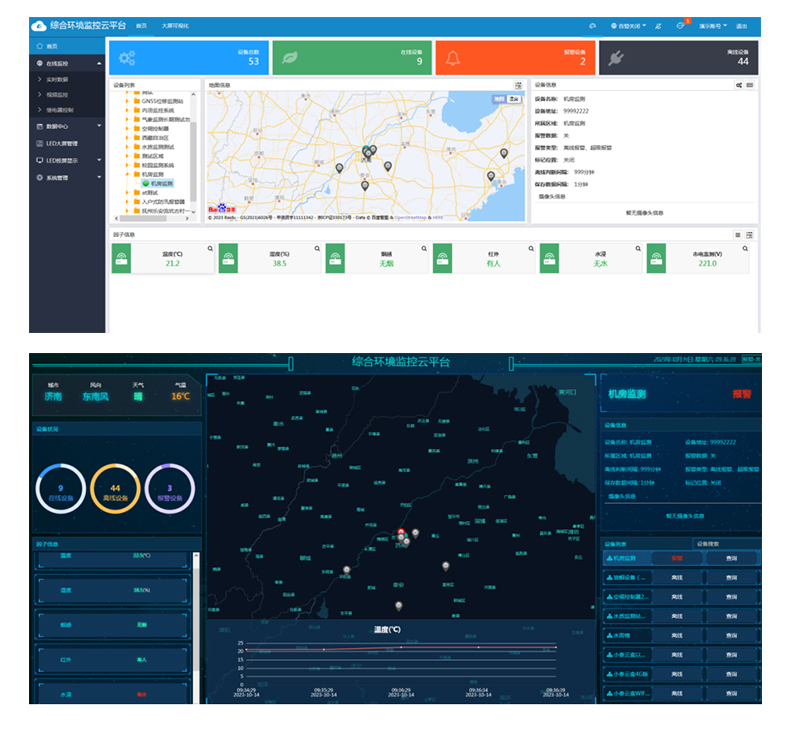Toggle list view icon in sensor panel header

pos(738,235)
